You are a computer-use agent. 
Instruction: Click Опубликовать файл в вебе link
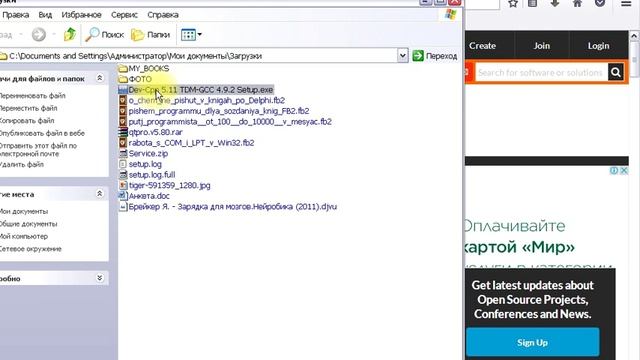click(42, 133)
